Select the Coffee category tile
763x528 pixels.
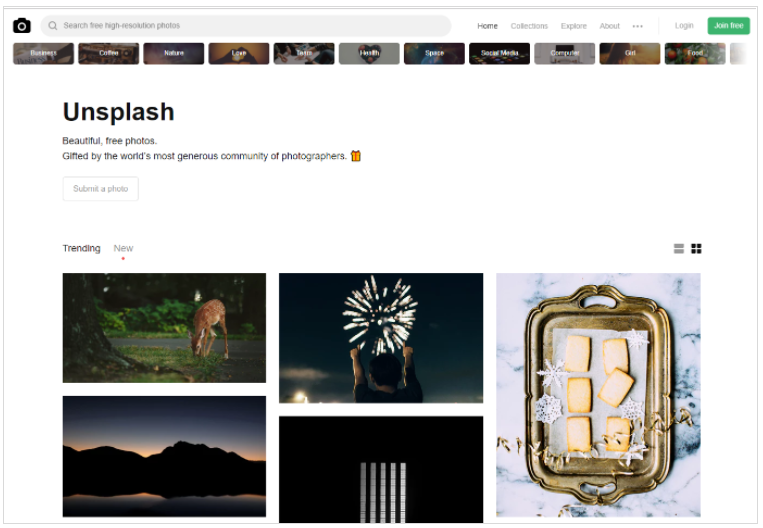[109, 53]
